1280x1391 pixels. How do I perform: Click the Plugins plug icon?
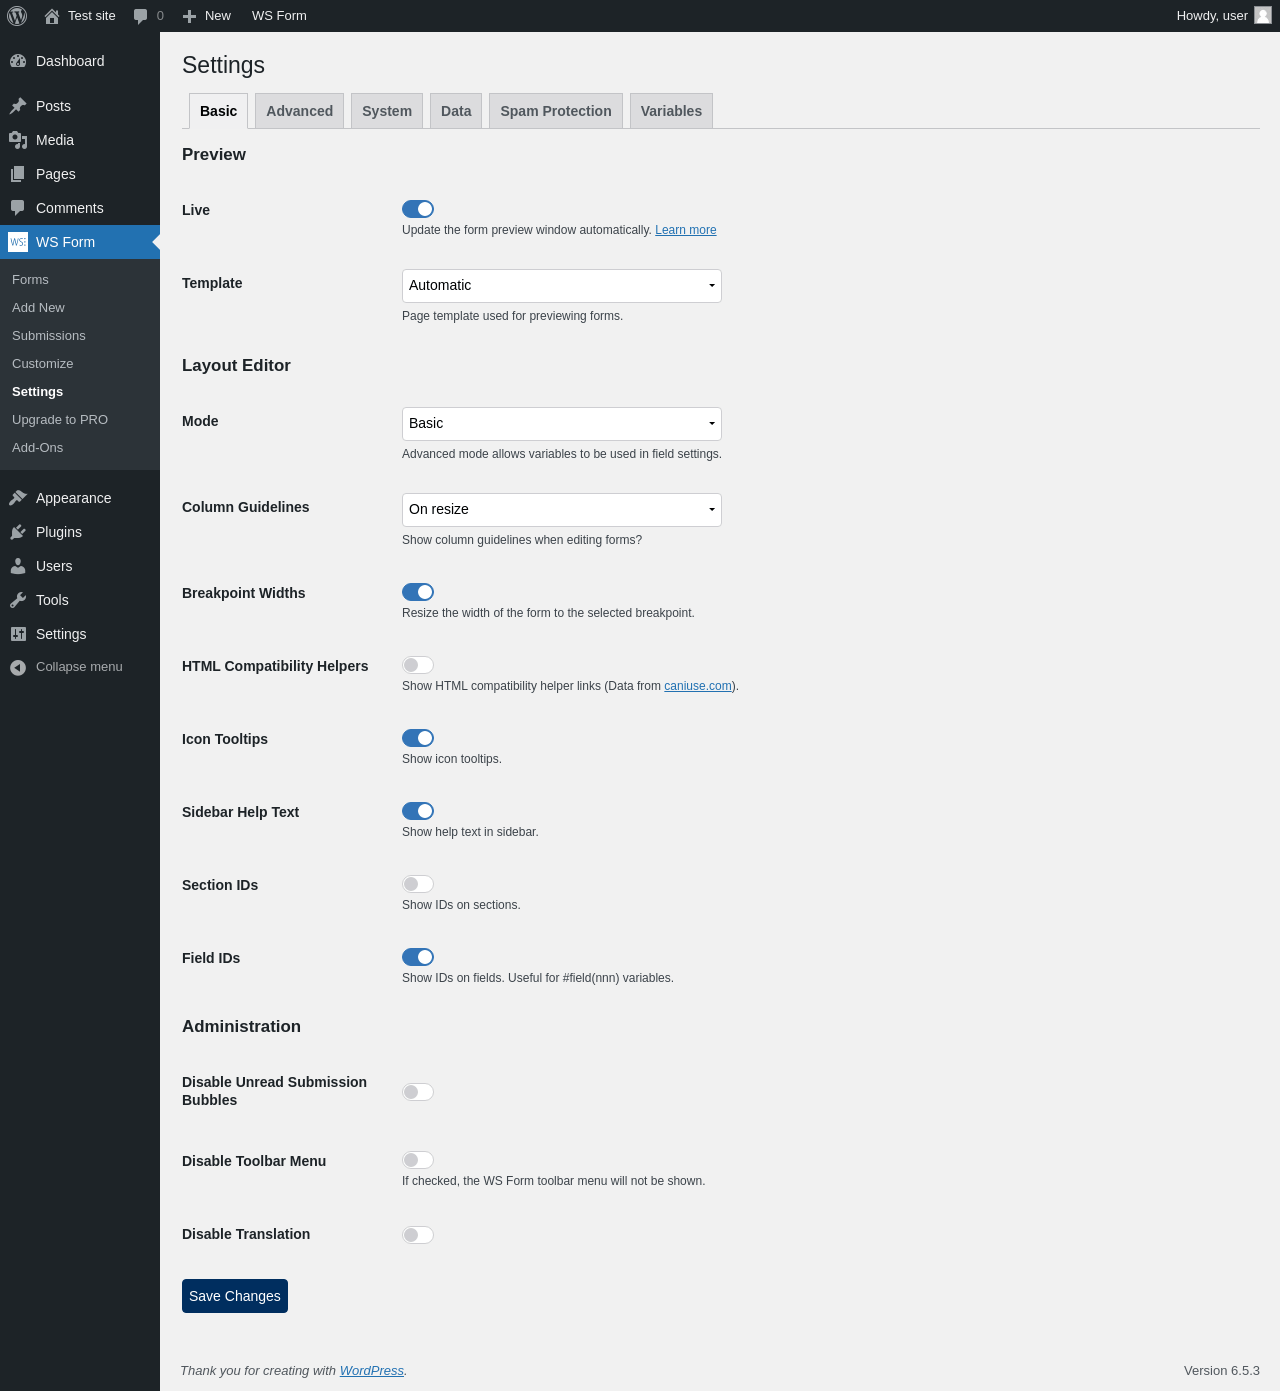click(18, 532)
